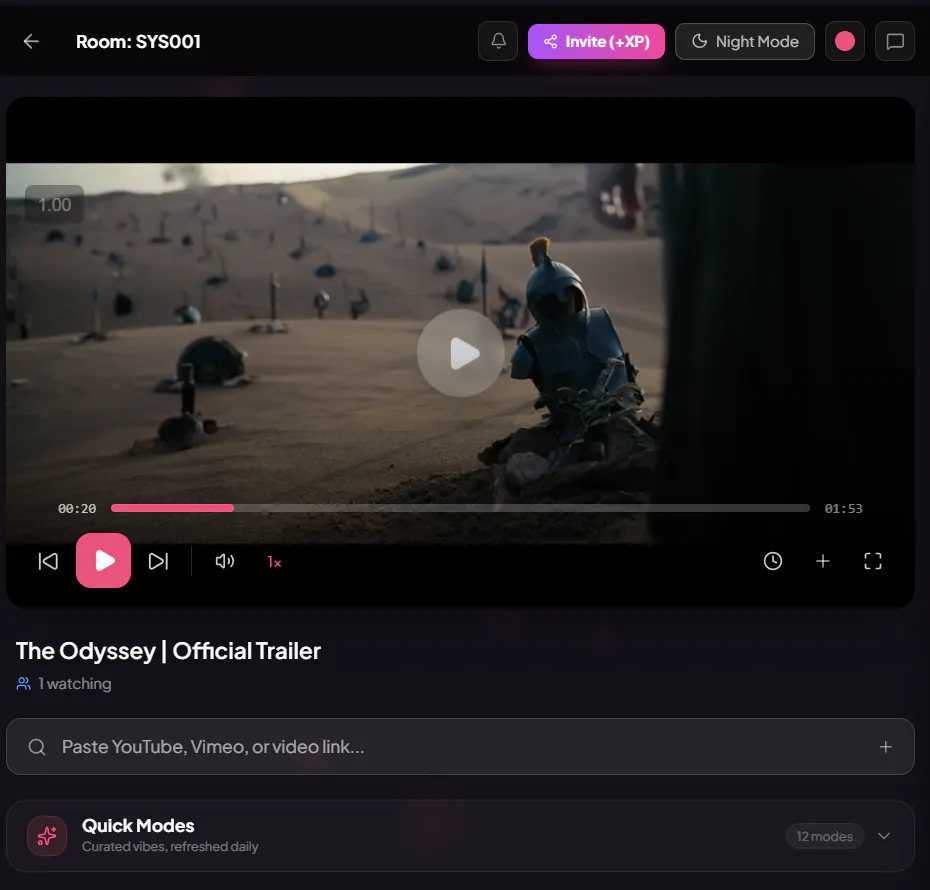Image resolution: width=930 pixels, height=890 pixels.
Task: Open the chat panel icon
Action: [x=894, y=42]
